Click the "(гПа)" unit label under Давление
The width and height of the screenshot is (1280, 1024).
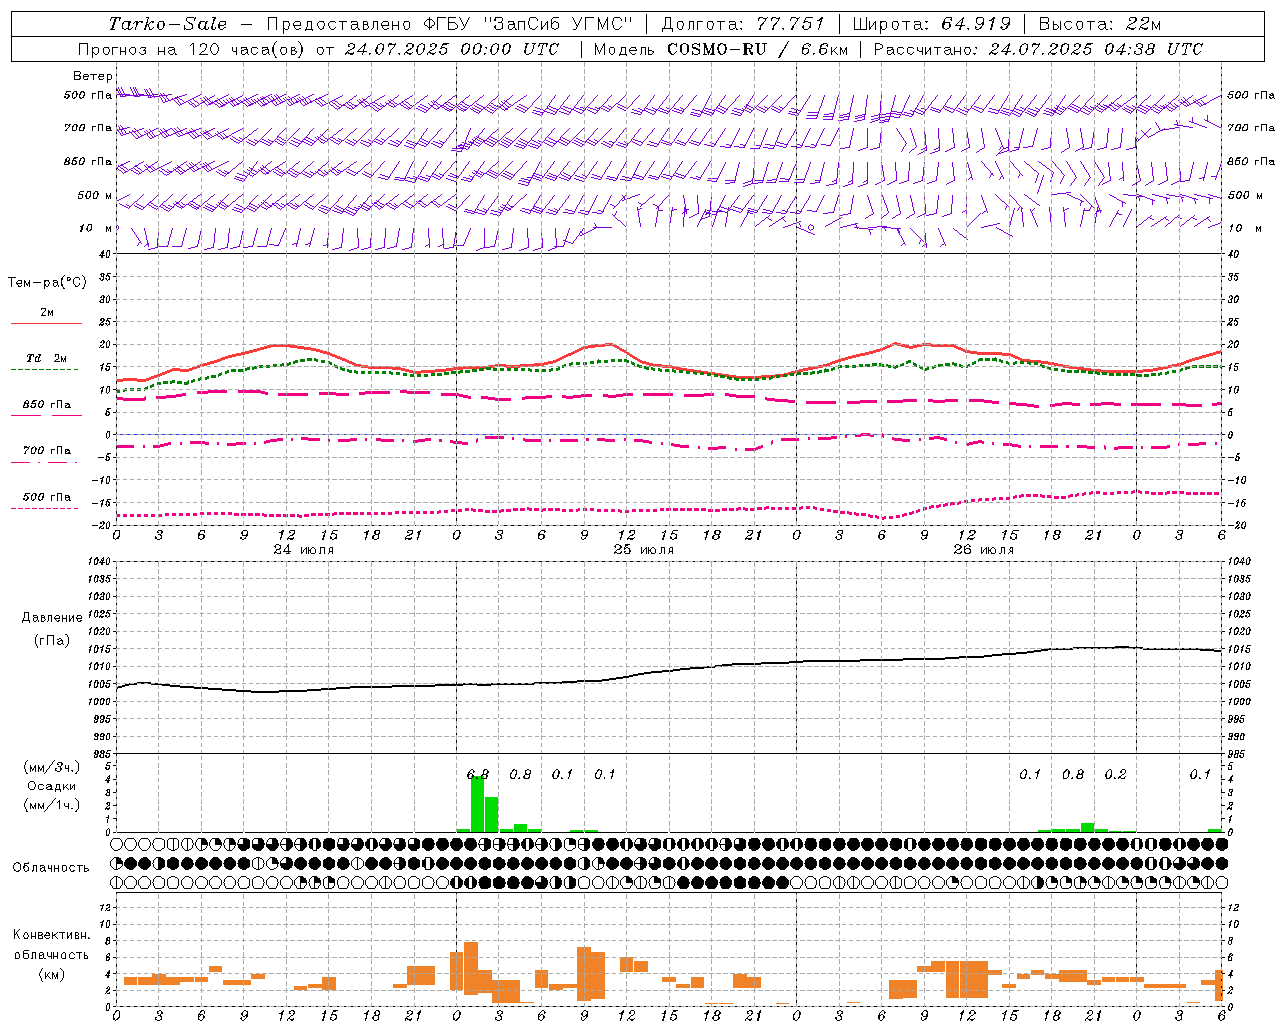[52, 640]
